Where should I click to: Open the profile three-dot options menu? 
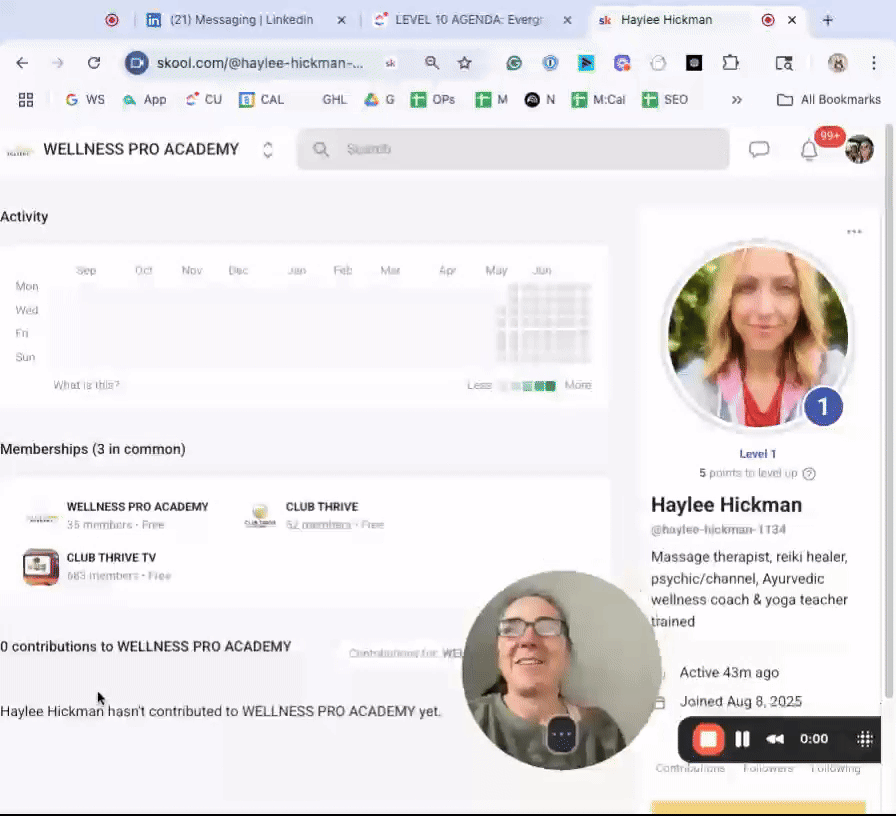(854, 231)
